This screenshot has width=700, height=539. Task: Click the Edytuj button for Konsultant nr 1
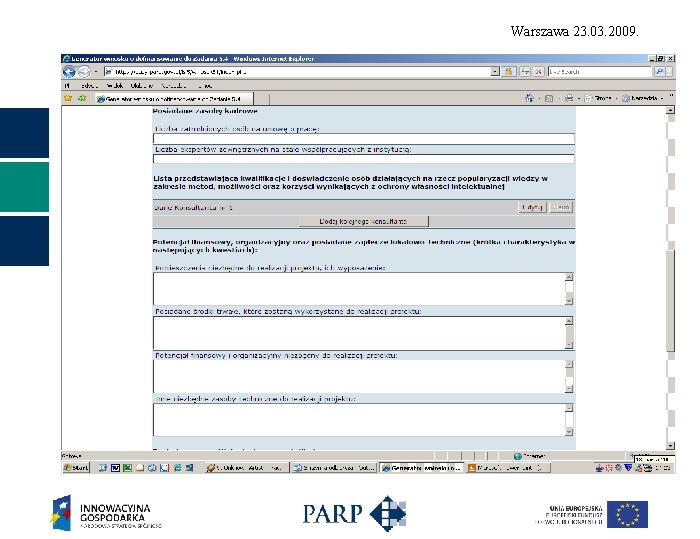[x=532, y=207]
